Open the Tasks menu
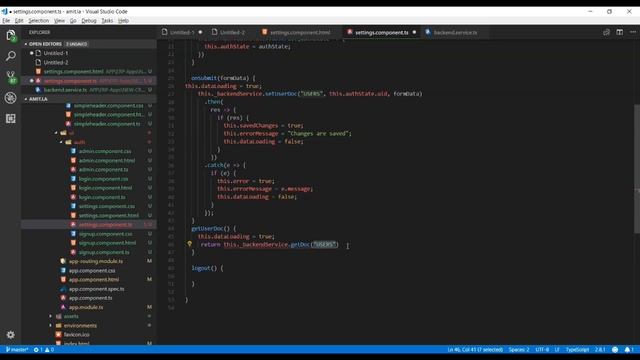The width and height of the screenshot is (640, 360). [107, 20]
